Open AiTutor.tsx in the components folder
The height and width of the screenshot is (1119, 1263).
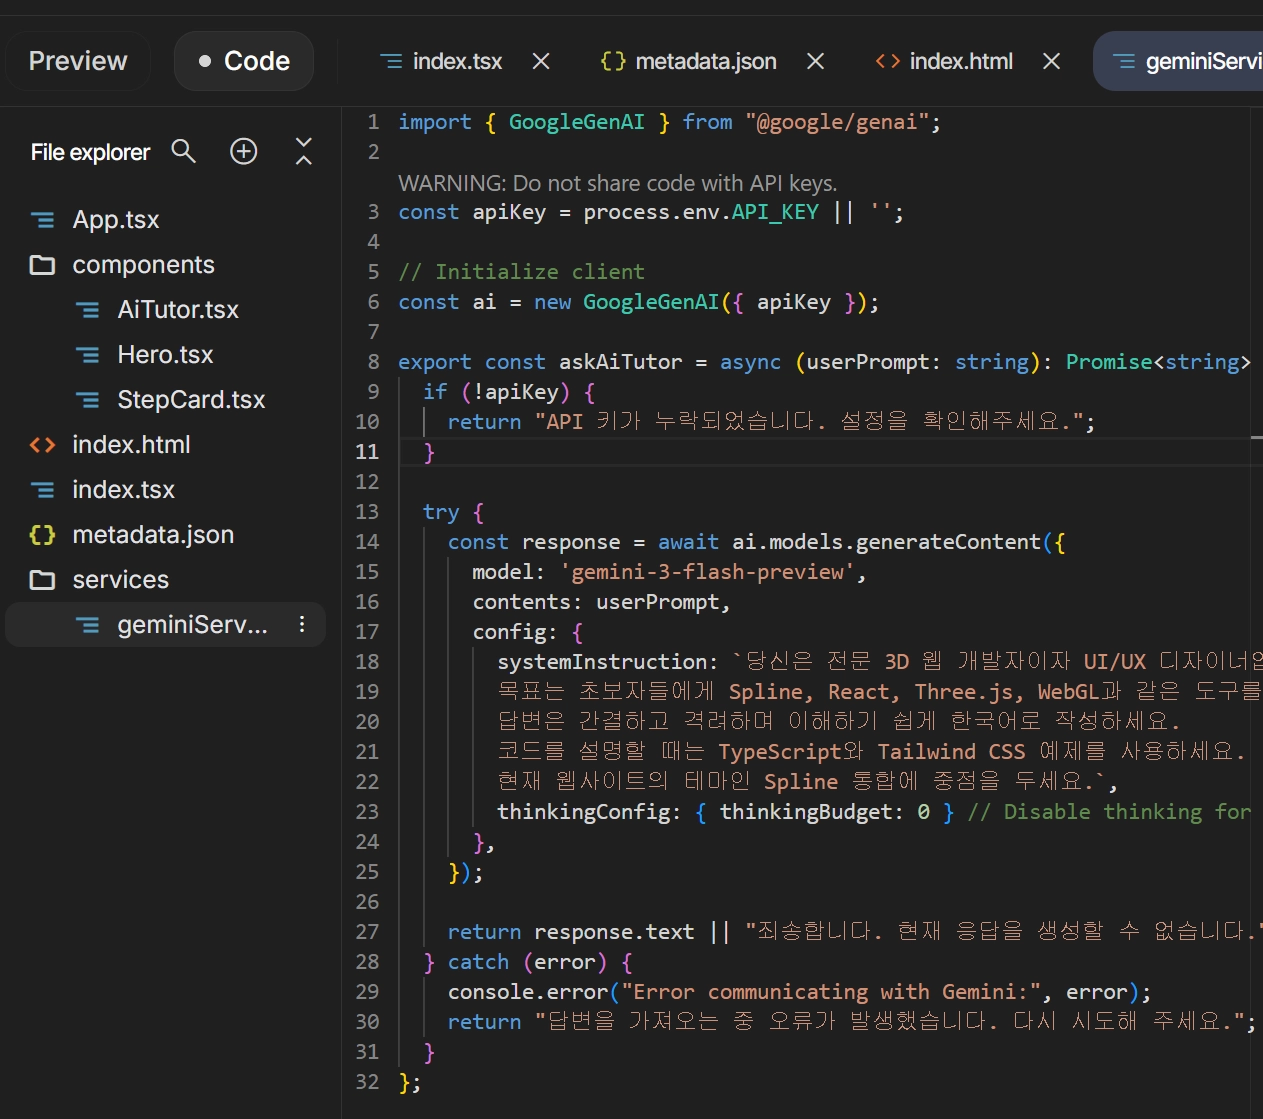[x=178, y=310]
